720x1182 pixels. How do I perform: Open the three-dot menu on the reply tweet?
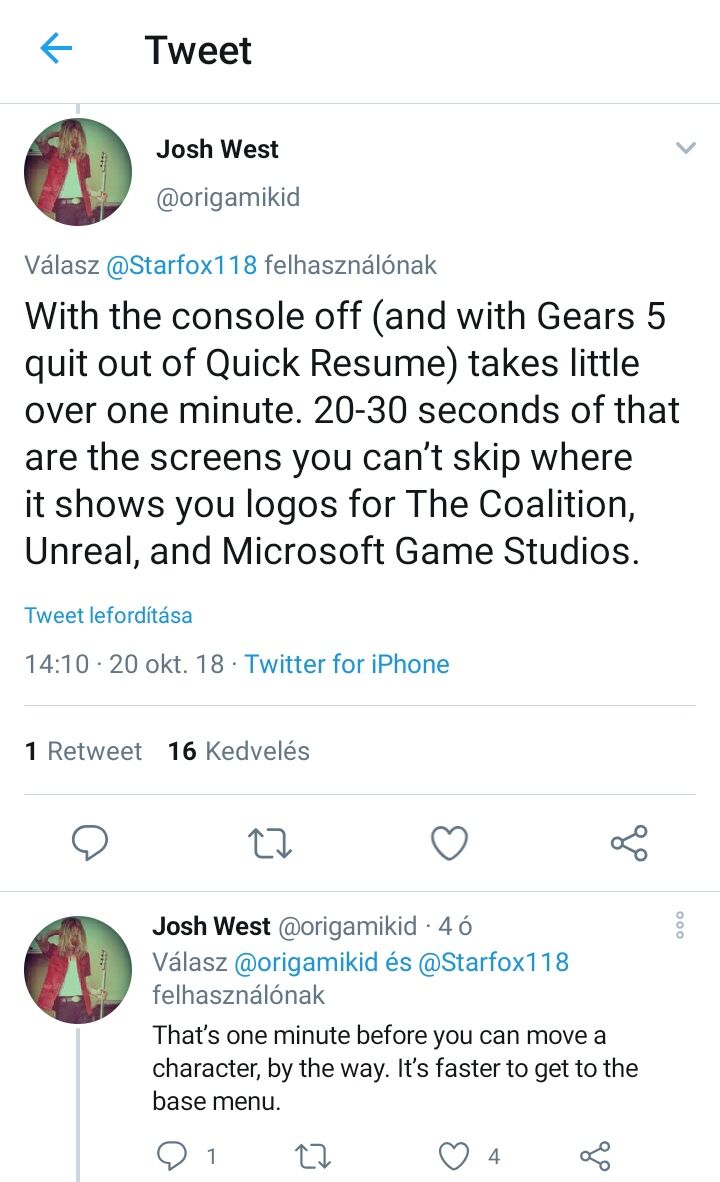680,926
